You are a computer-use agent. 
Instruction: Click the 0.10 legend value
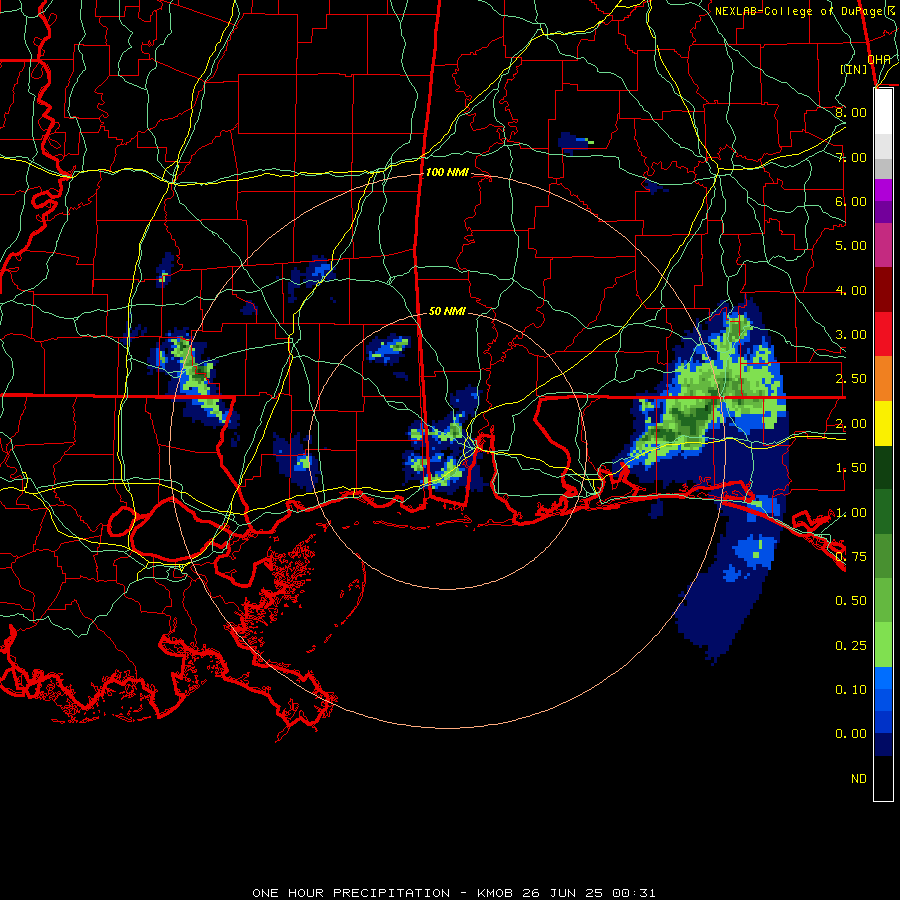(851, 690)
